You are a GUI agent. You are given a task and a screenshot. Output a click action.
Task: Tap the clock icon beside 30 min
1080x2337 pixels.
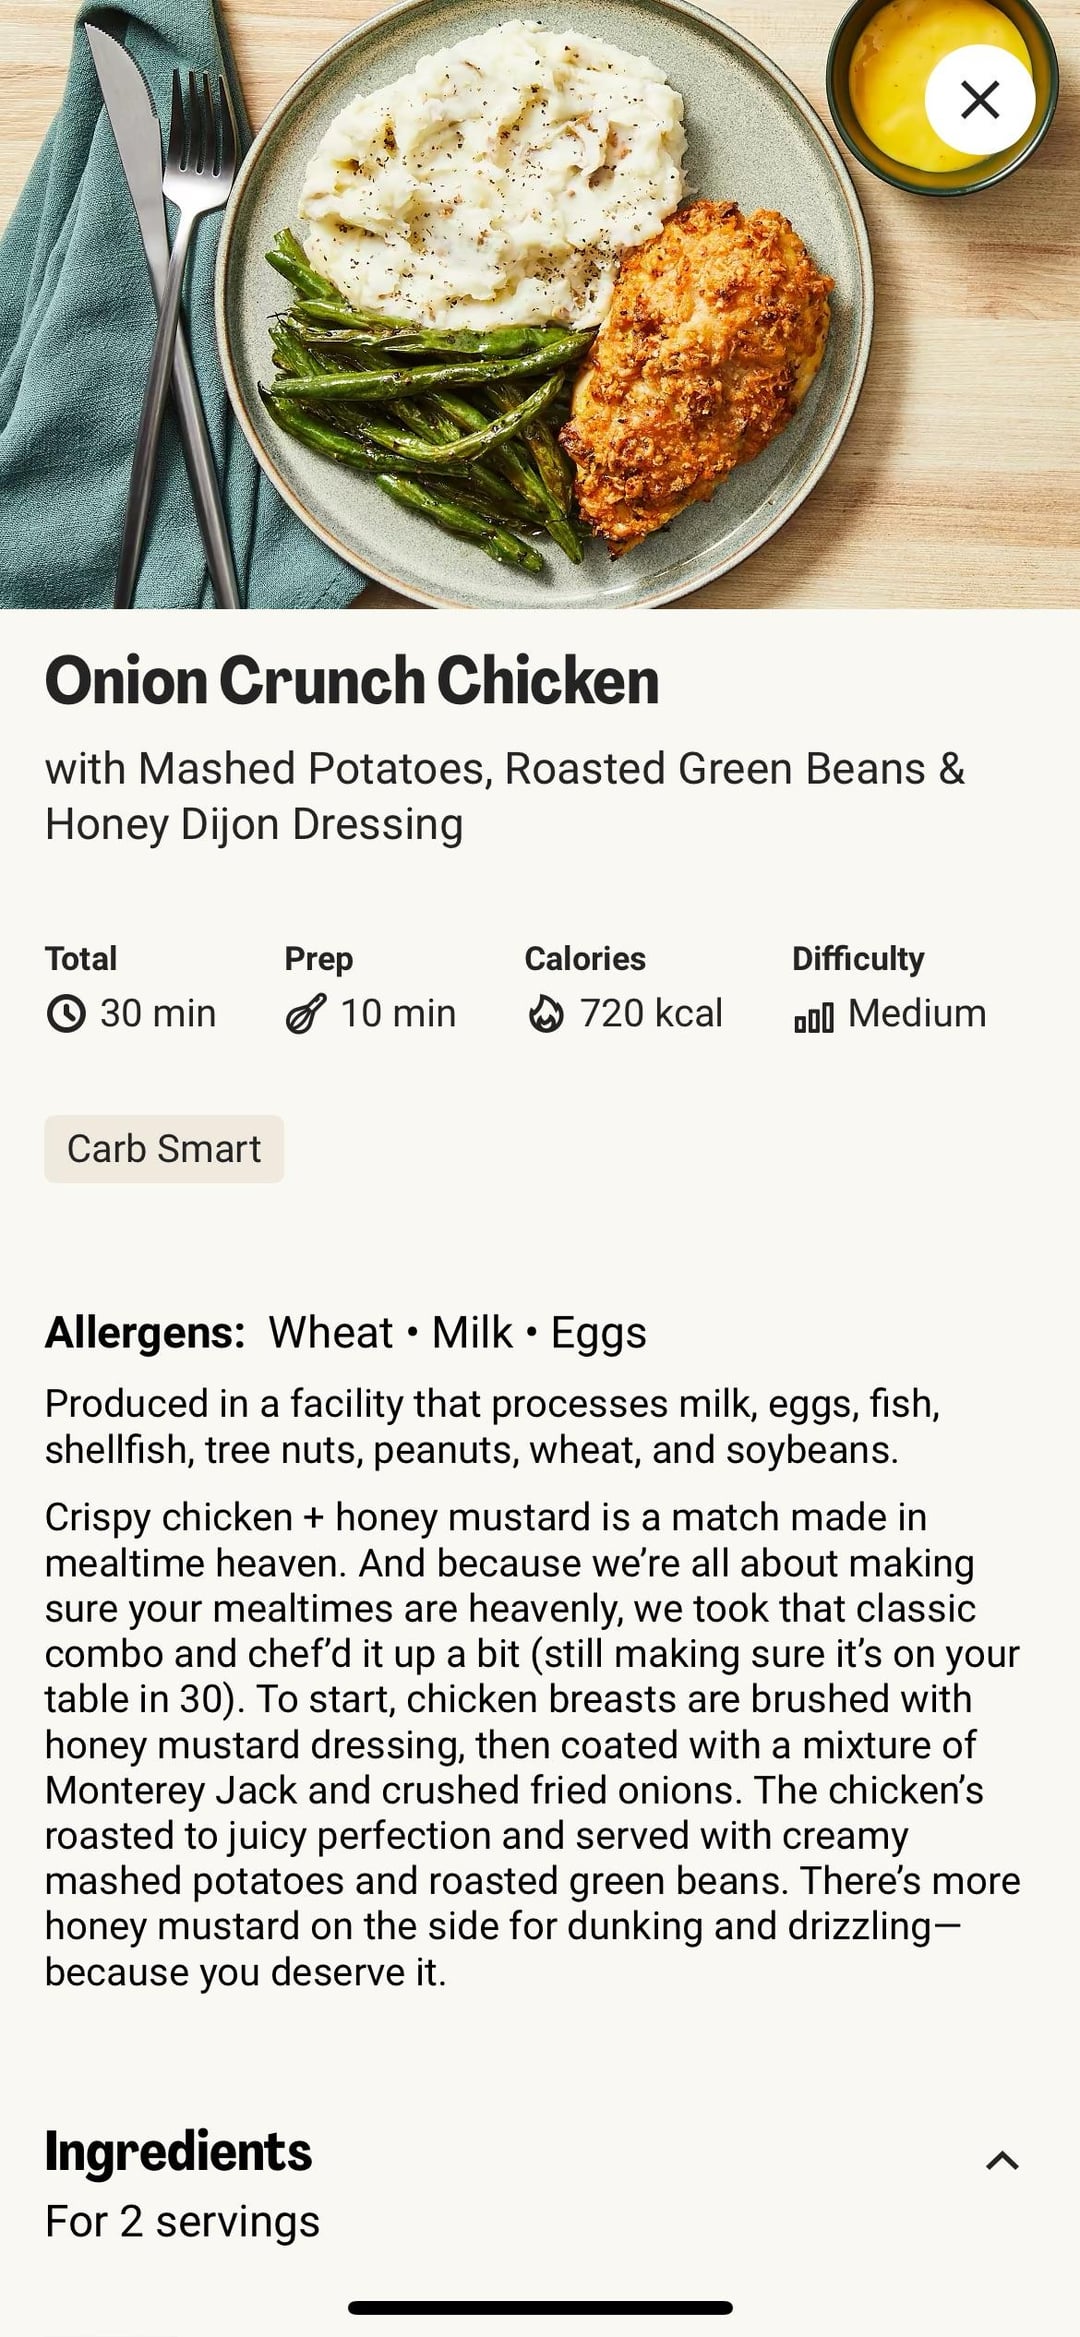(x=66, y=1014)
